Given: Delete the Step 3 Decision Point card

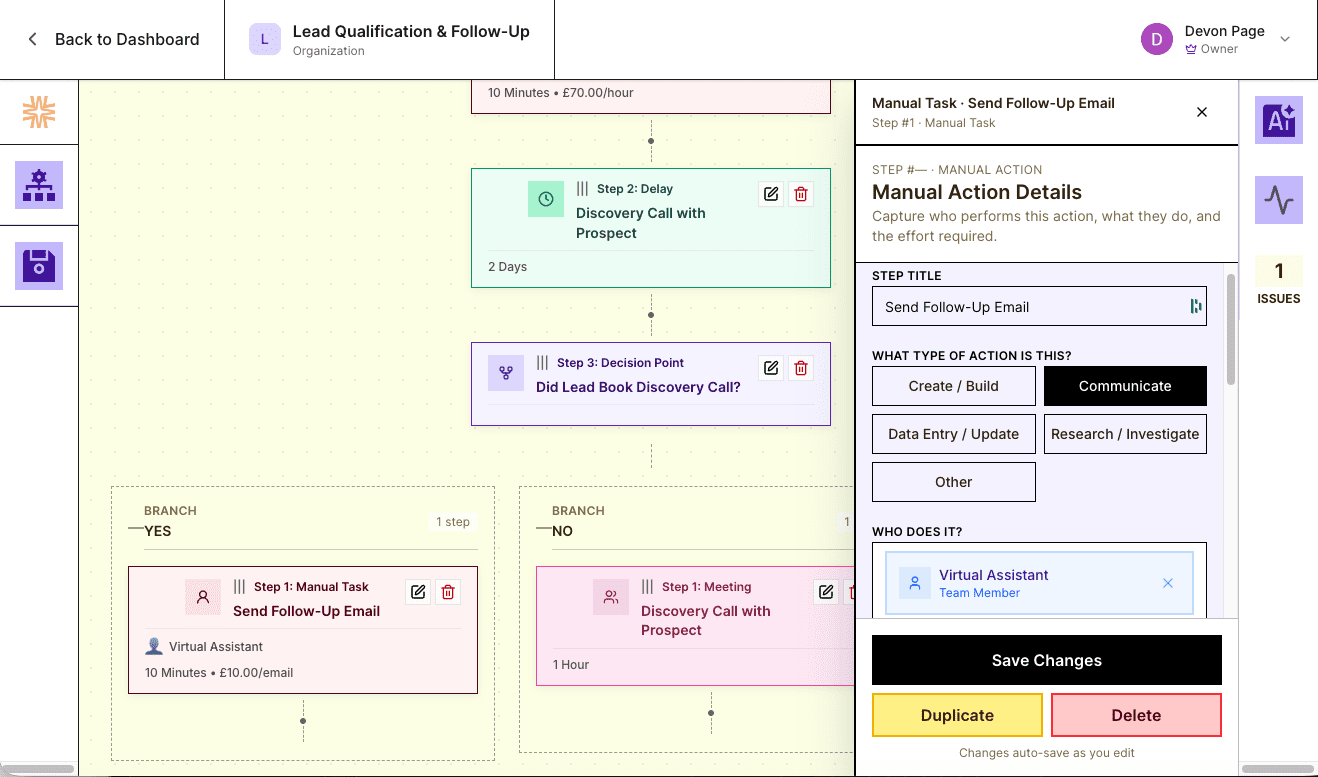Looking at the screenshot, I should click(x=801, y=368).
